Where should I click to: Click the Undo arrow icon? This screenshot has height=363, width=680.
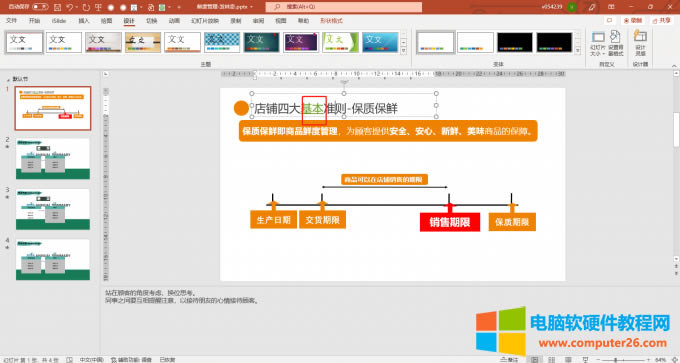(x=70, y=7)
